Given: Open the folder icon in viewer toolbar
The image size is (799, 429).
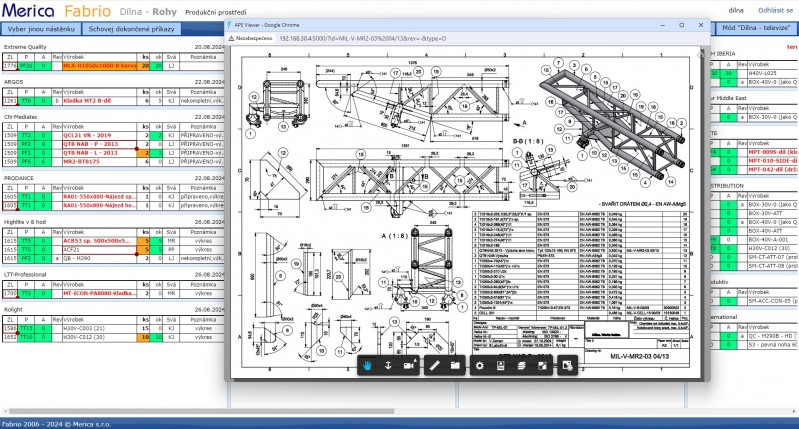Looking at the screenshot, I should (x=455, y=366).
